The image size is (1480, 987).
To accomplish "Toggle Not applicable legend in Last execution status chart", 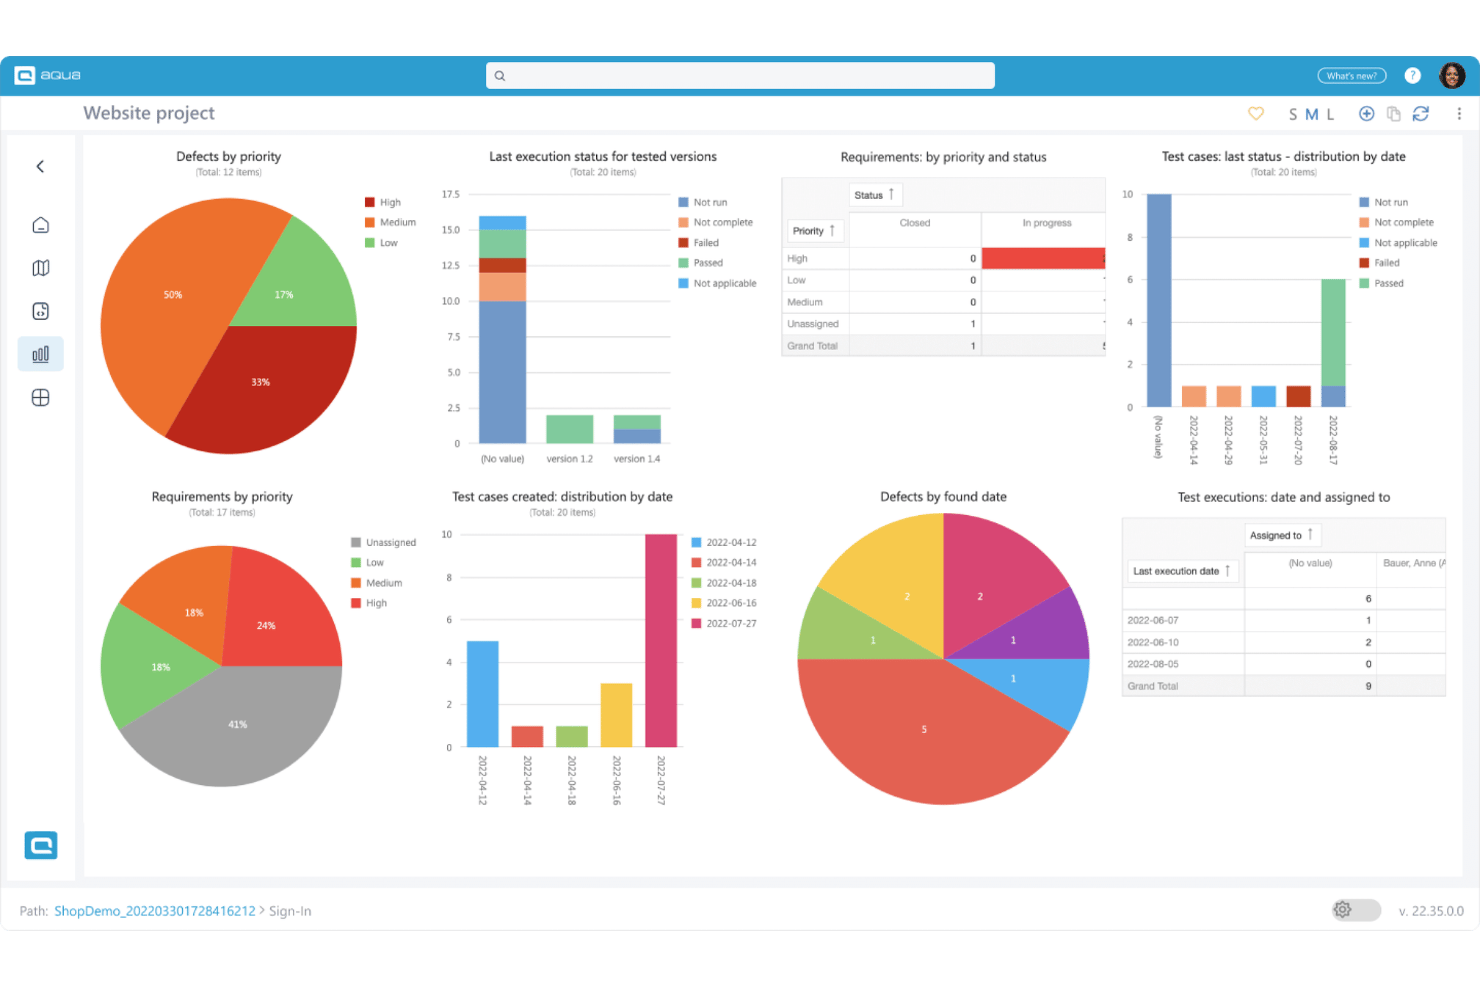I will 718,283.
